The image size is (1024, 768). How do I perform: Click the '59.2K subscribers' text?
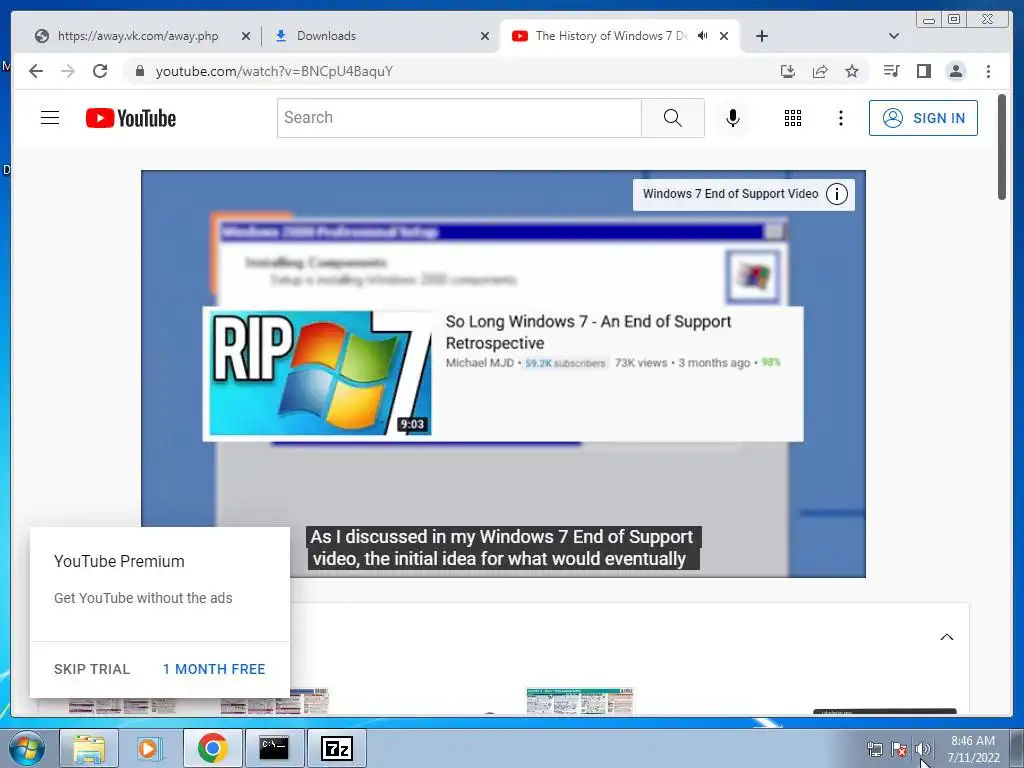[x=566, y=363]
